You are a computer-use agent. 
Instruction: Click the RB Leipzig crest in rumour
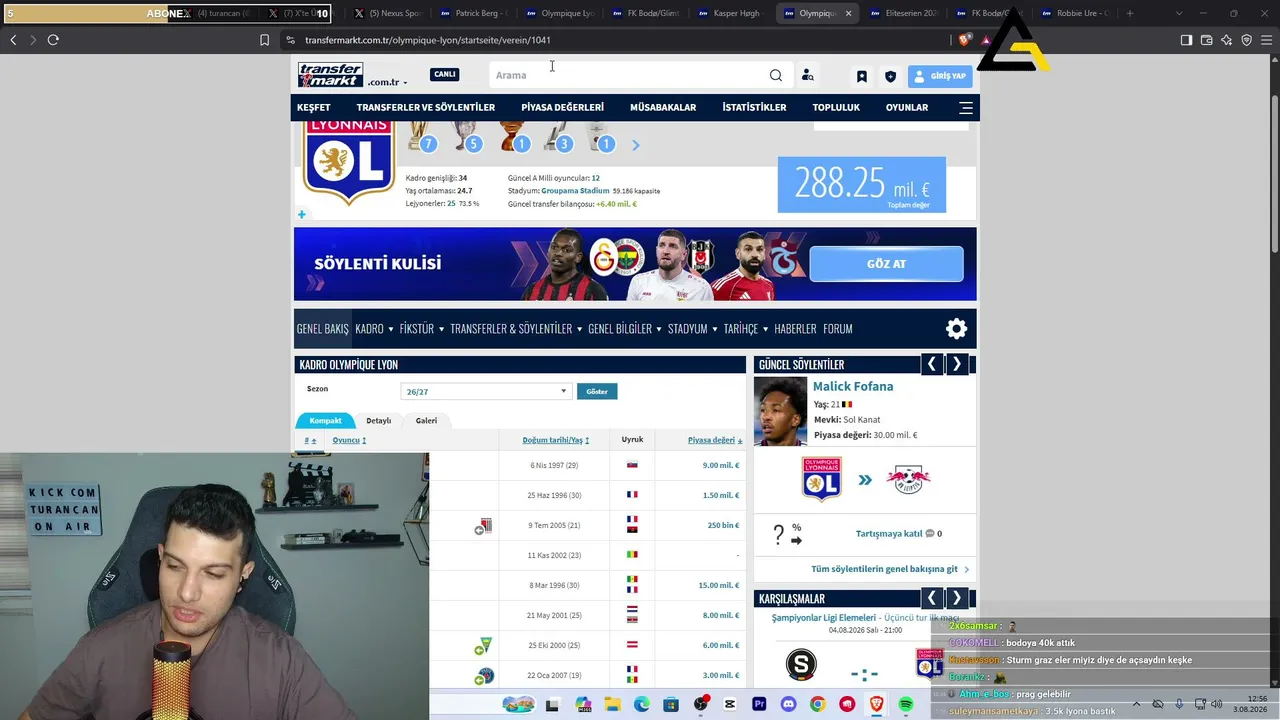click(x=908, y=480)
